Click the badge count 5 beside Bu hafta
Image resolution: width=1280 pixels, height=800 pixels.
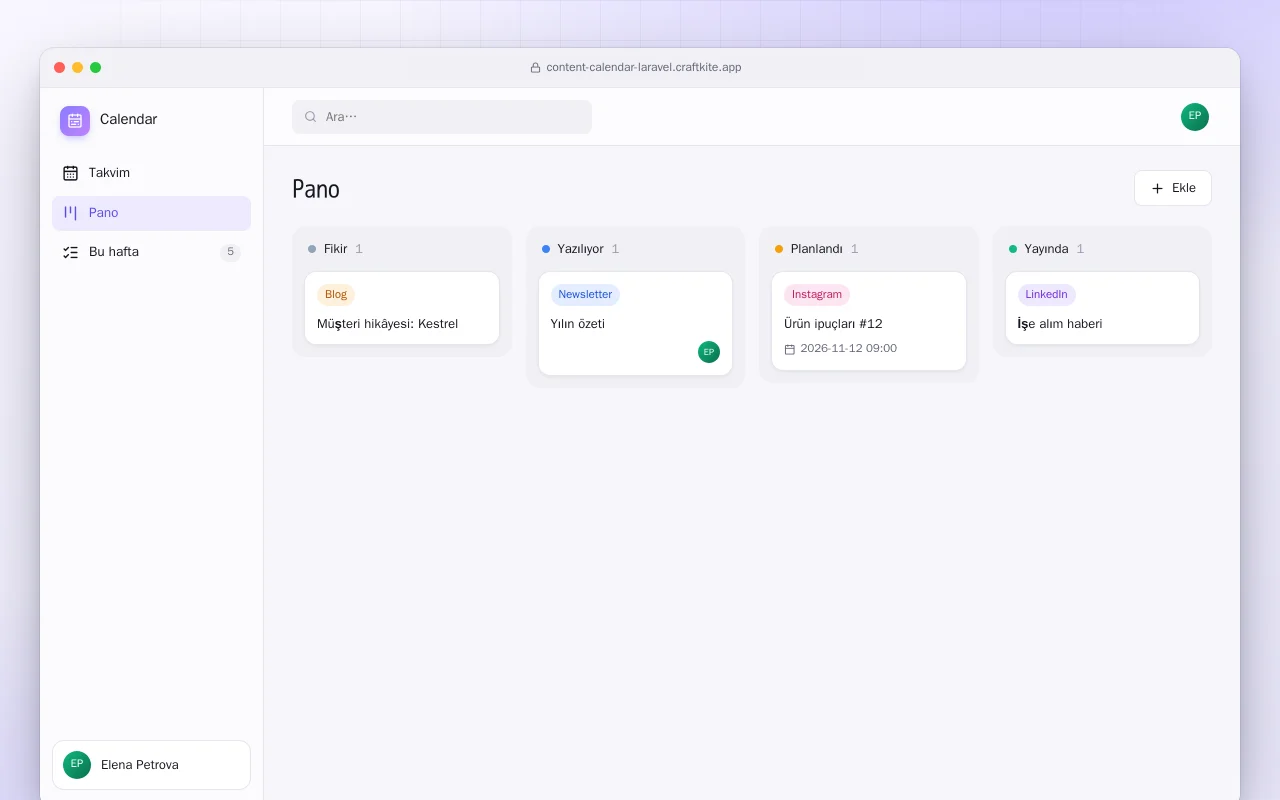pyautogui.click(x=230, y=252)
